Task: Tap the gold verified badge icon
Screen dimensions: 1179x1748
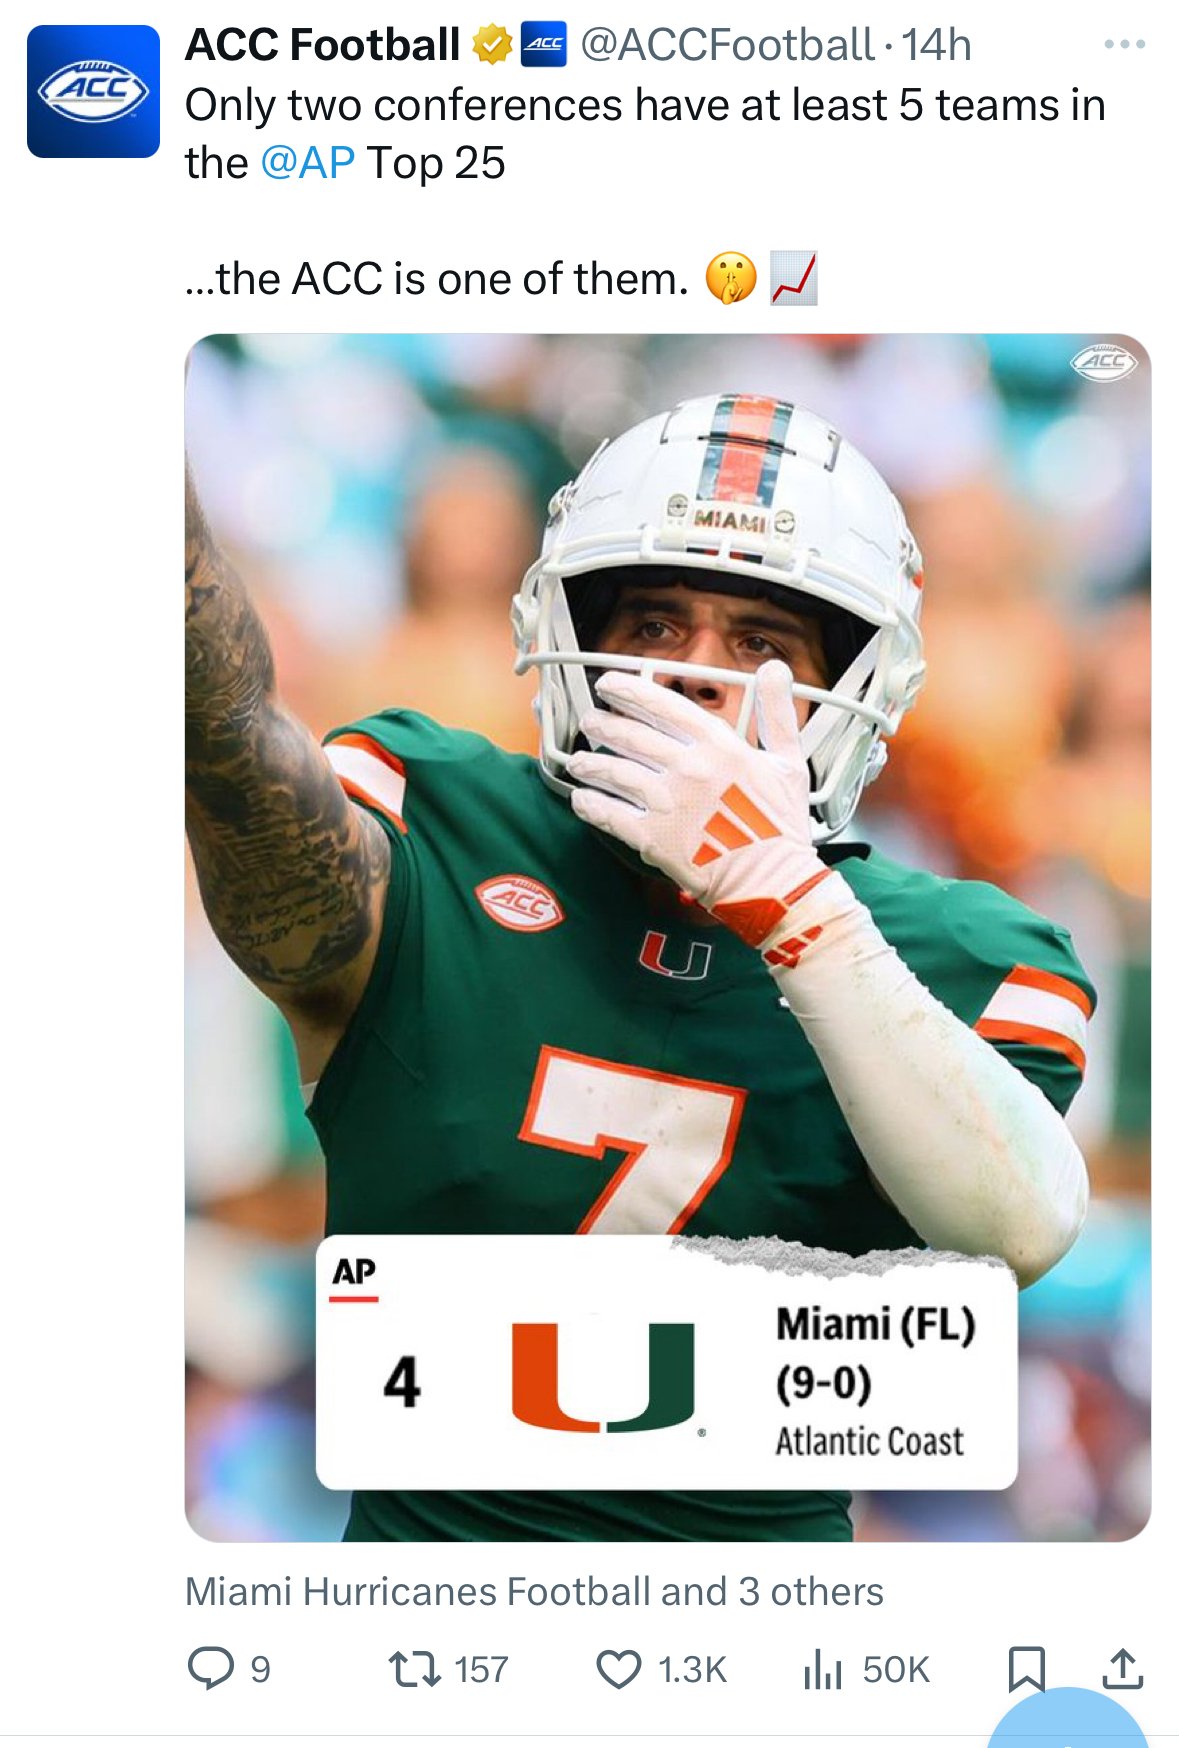Action: (x=491, y=45)
